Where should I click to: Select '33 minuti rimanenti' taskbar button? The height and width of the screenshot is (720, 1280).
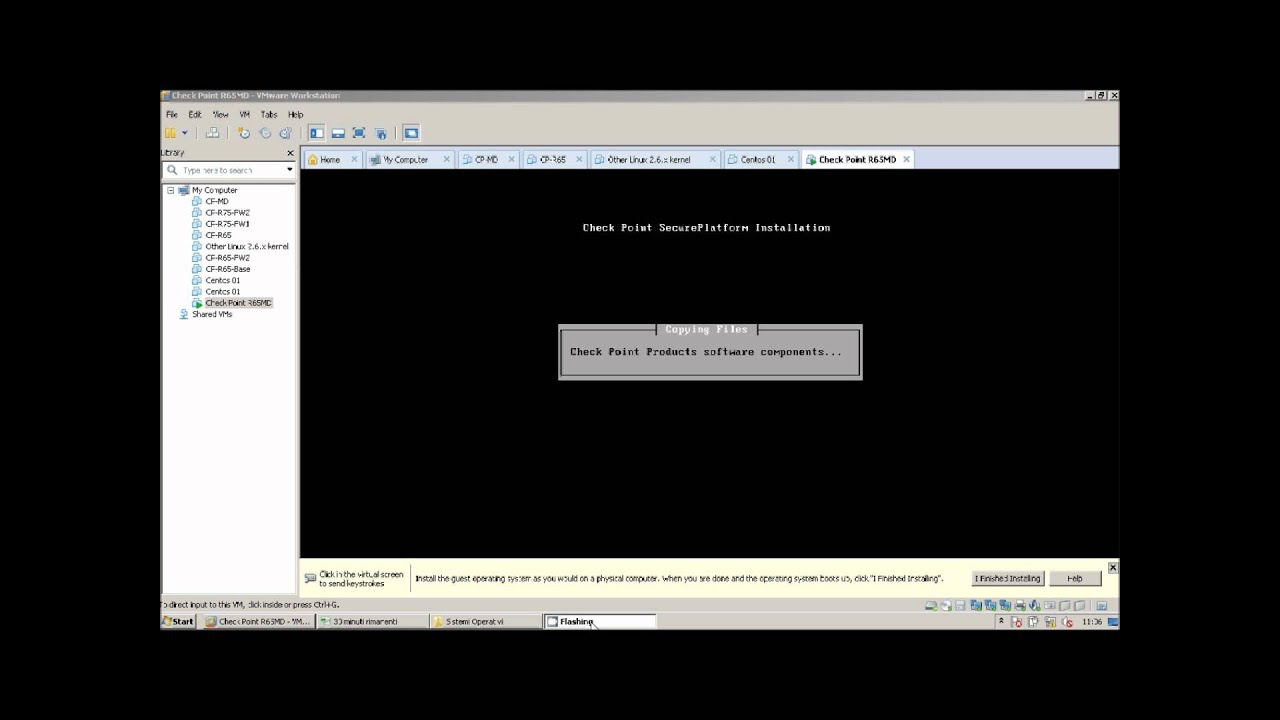[x=371, y=621]
